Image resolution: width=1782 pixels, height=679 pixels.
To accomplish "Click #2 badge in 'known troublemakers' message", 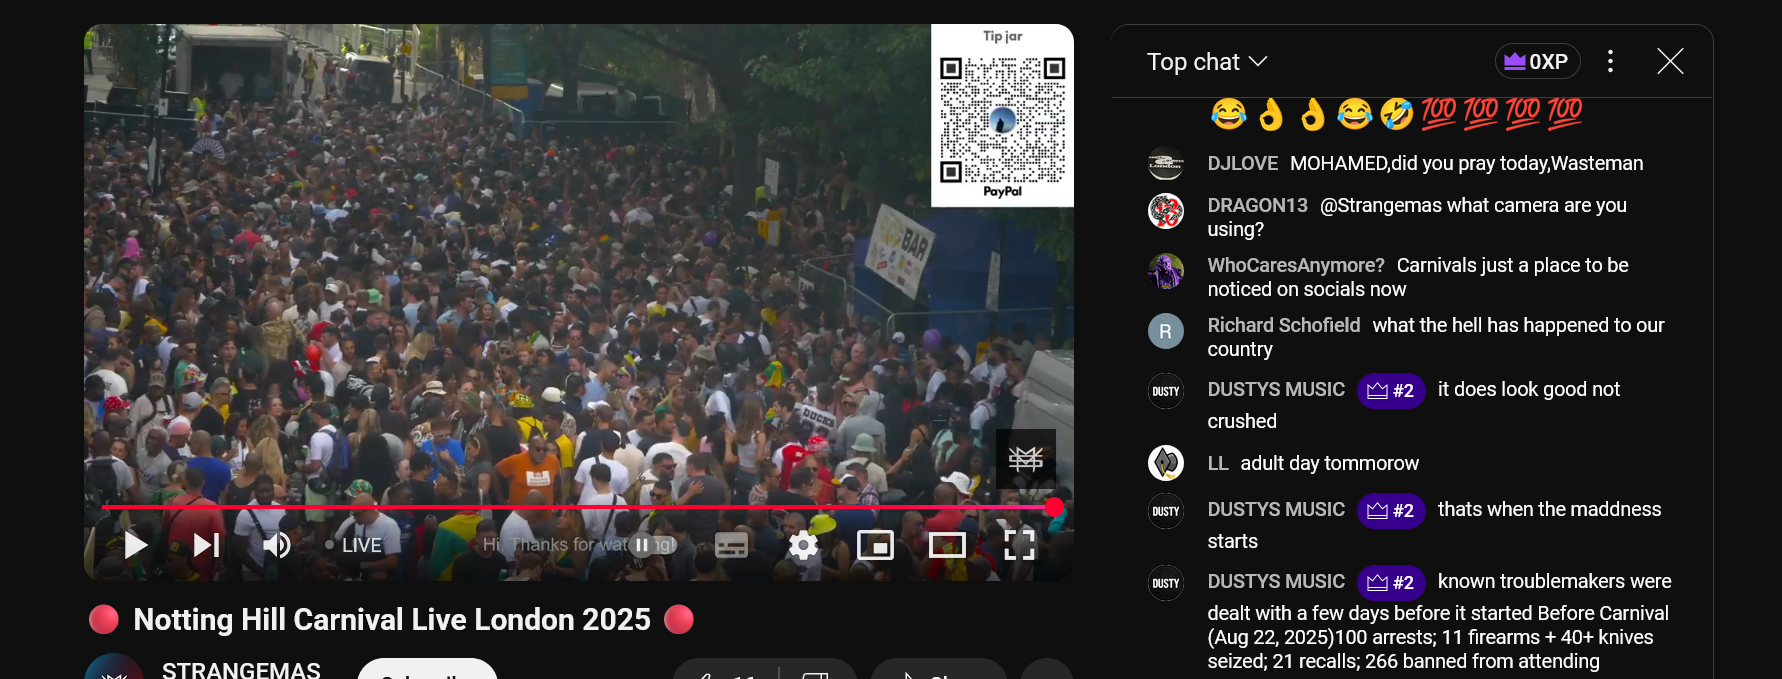I will (1391, 582).
